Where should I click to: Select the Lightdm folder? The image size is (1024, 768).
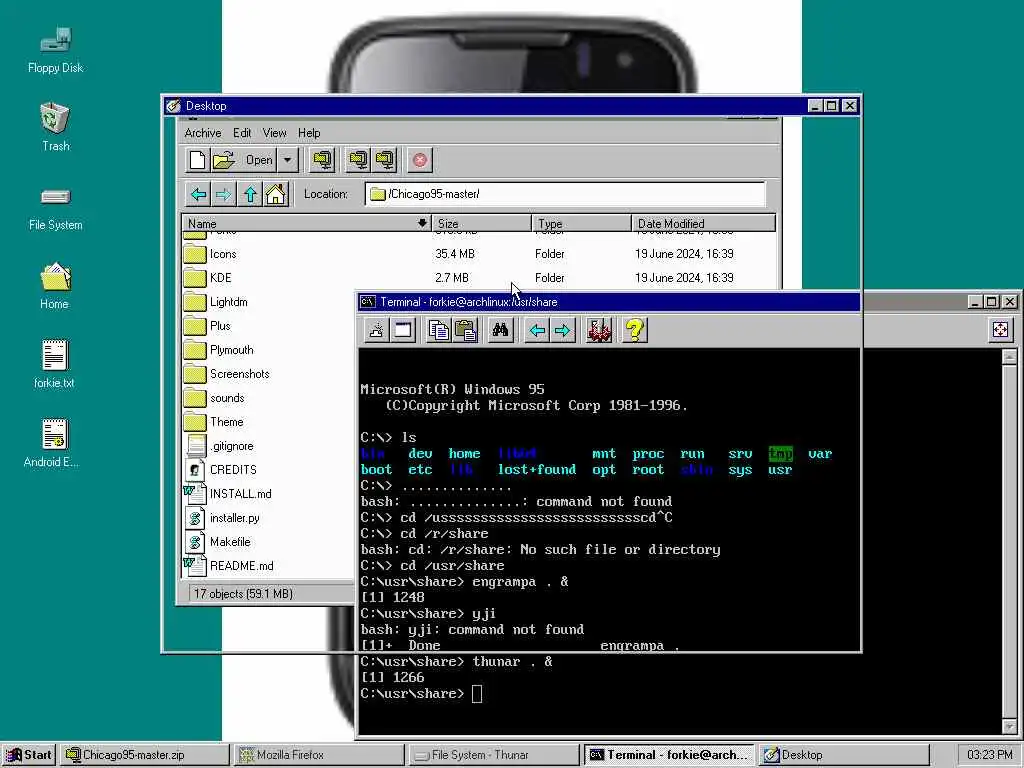click(228, 302)
